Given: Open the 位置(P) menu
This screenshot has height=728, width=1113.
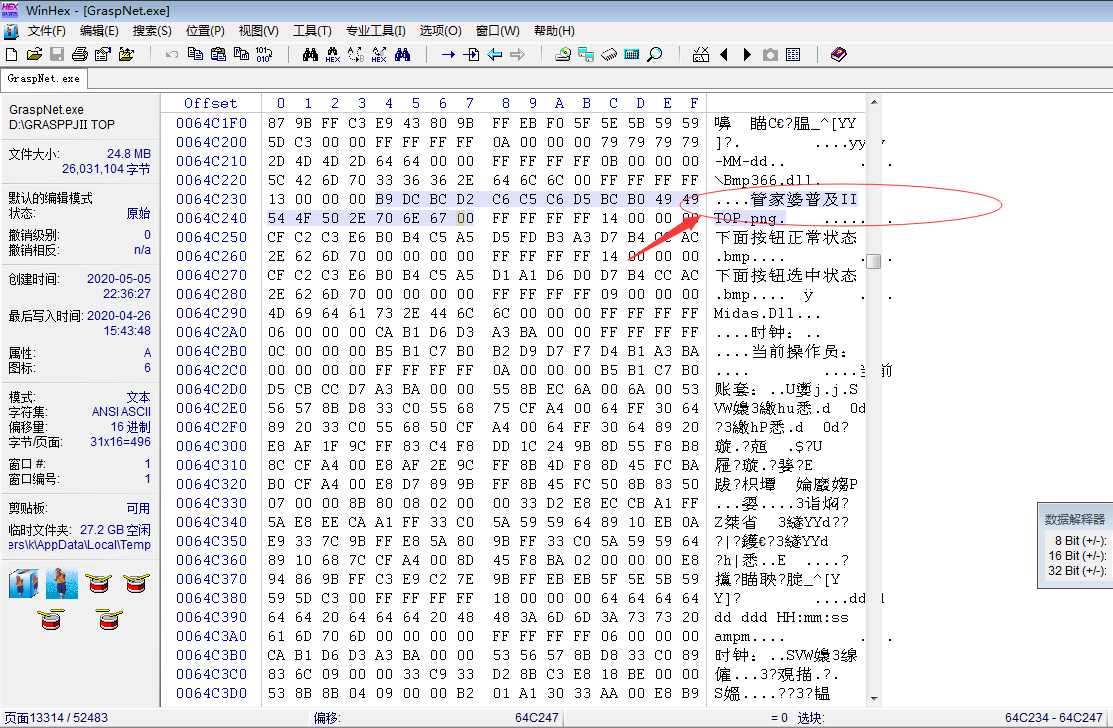Looking at the screenshot, I should click(x=205, y=31).
